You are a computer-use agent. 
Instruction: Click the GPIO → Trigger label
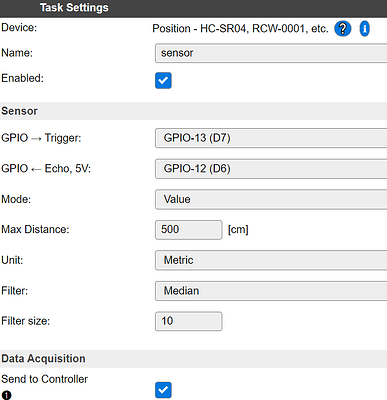[41, 138]
